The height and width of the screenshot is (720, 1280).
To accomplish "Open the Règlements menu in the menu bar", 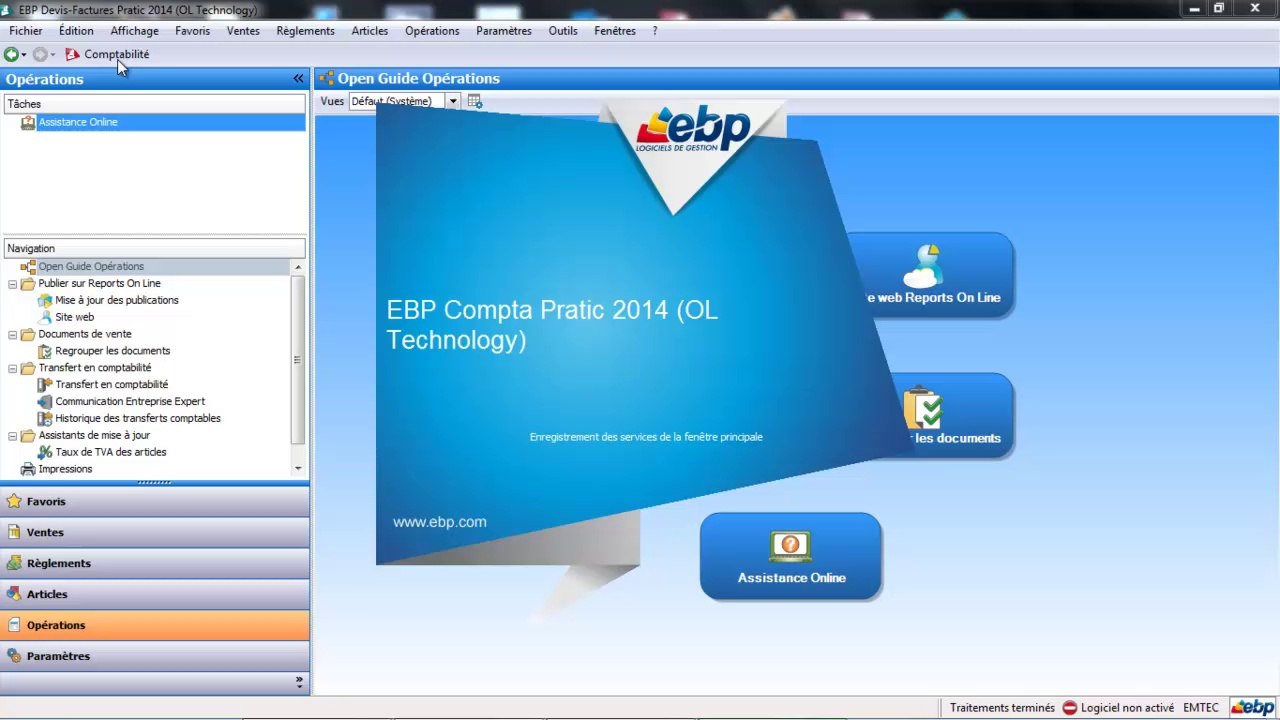I will (306, 31).
